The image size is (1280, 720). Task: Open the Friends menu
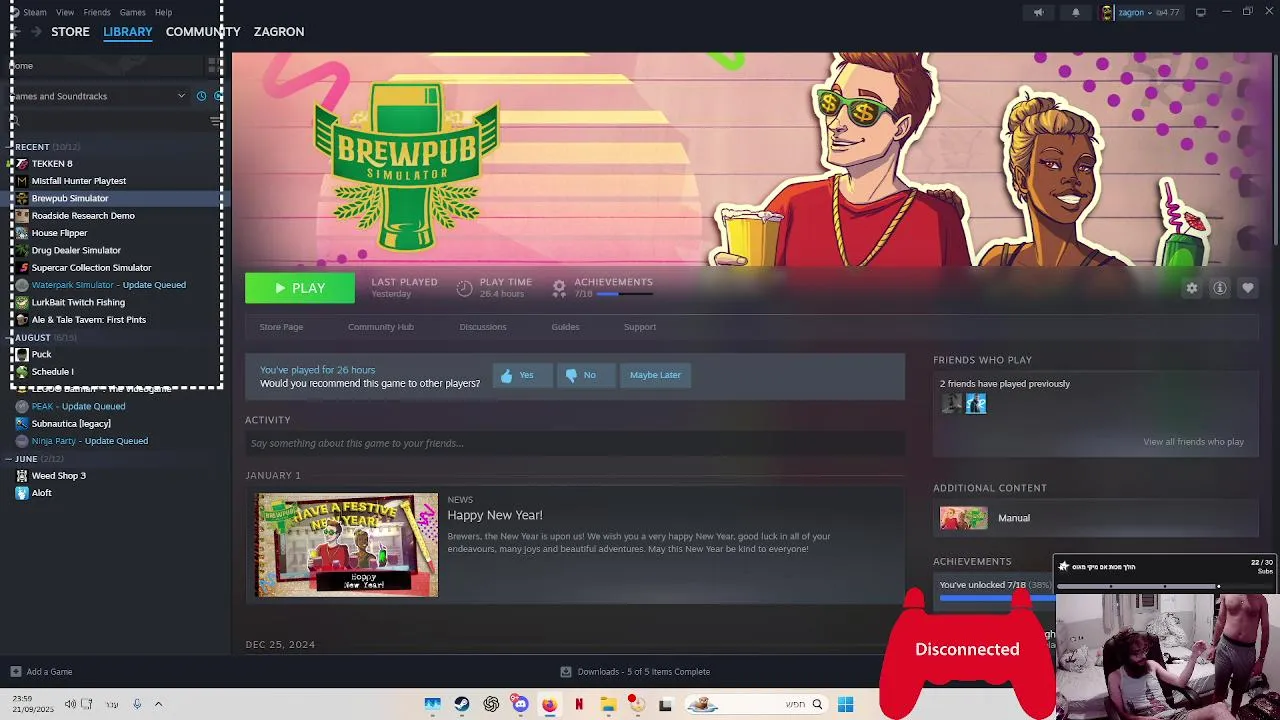(97, 12)
